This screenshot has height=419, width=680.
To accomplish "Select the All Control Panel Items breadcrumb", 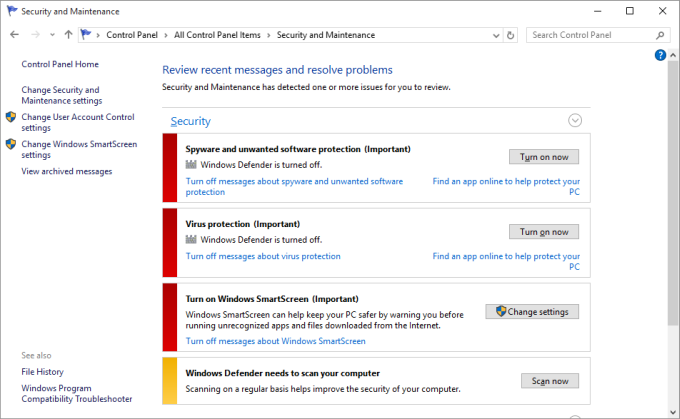I will [x=217, y=35].
